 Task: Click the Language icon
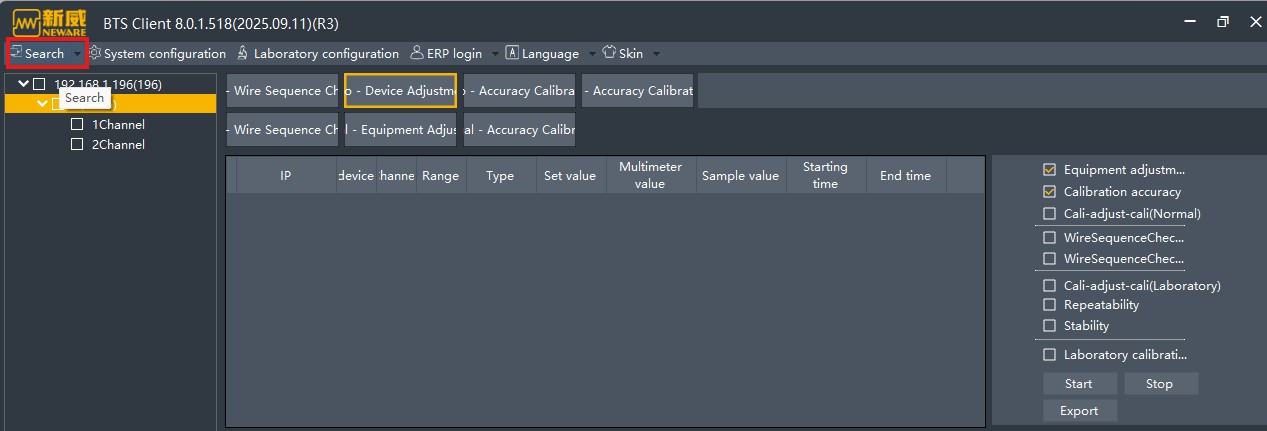tap(512, 53)
